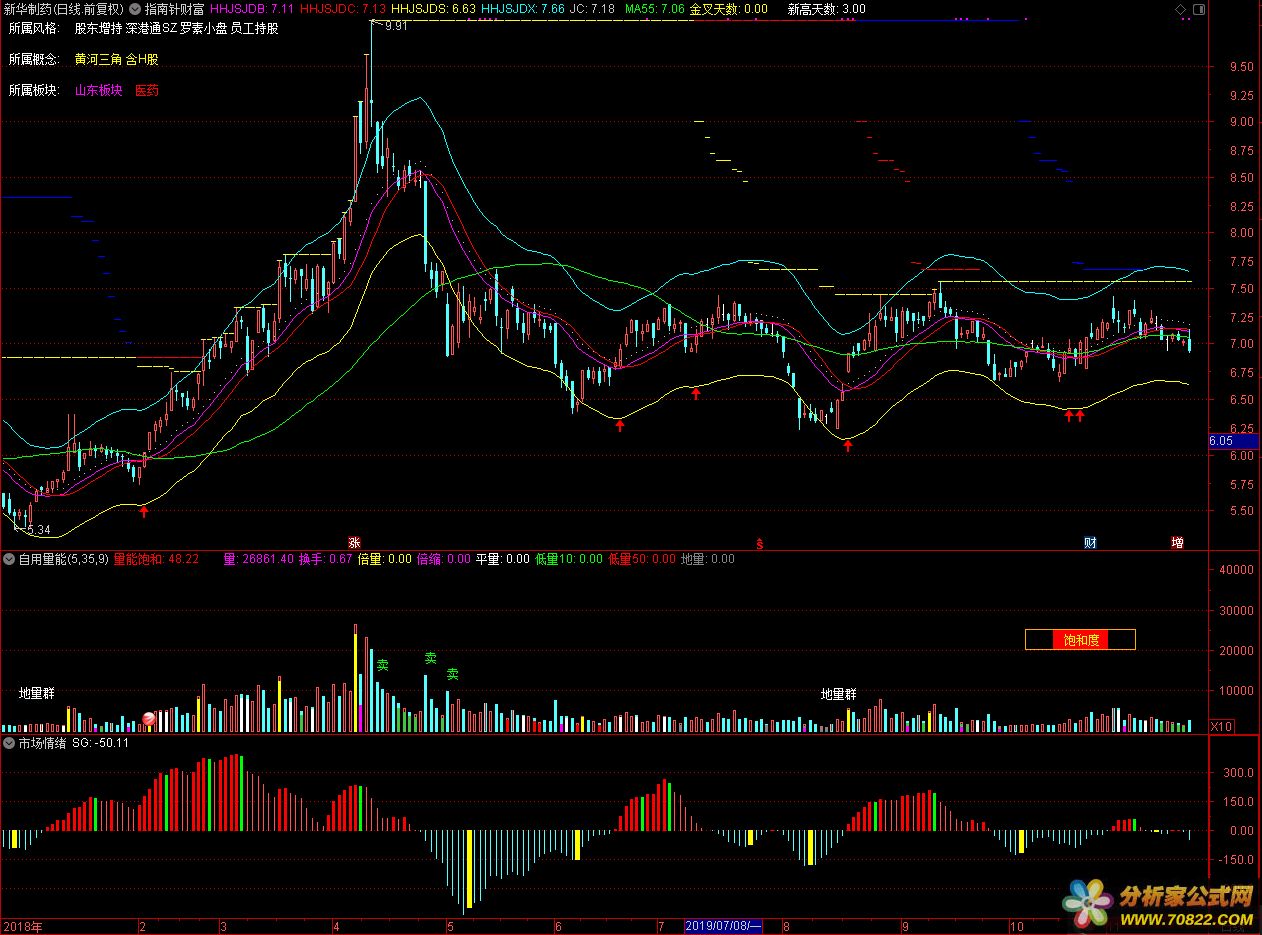Click the 市场情绪 indicator title
The image size is (1262, 935).
coord(42,743)
